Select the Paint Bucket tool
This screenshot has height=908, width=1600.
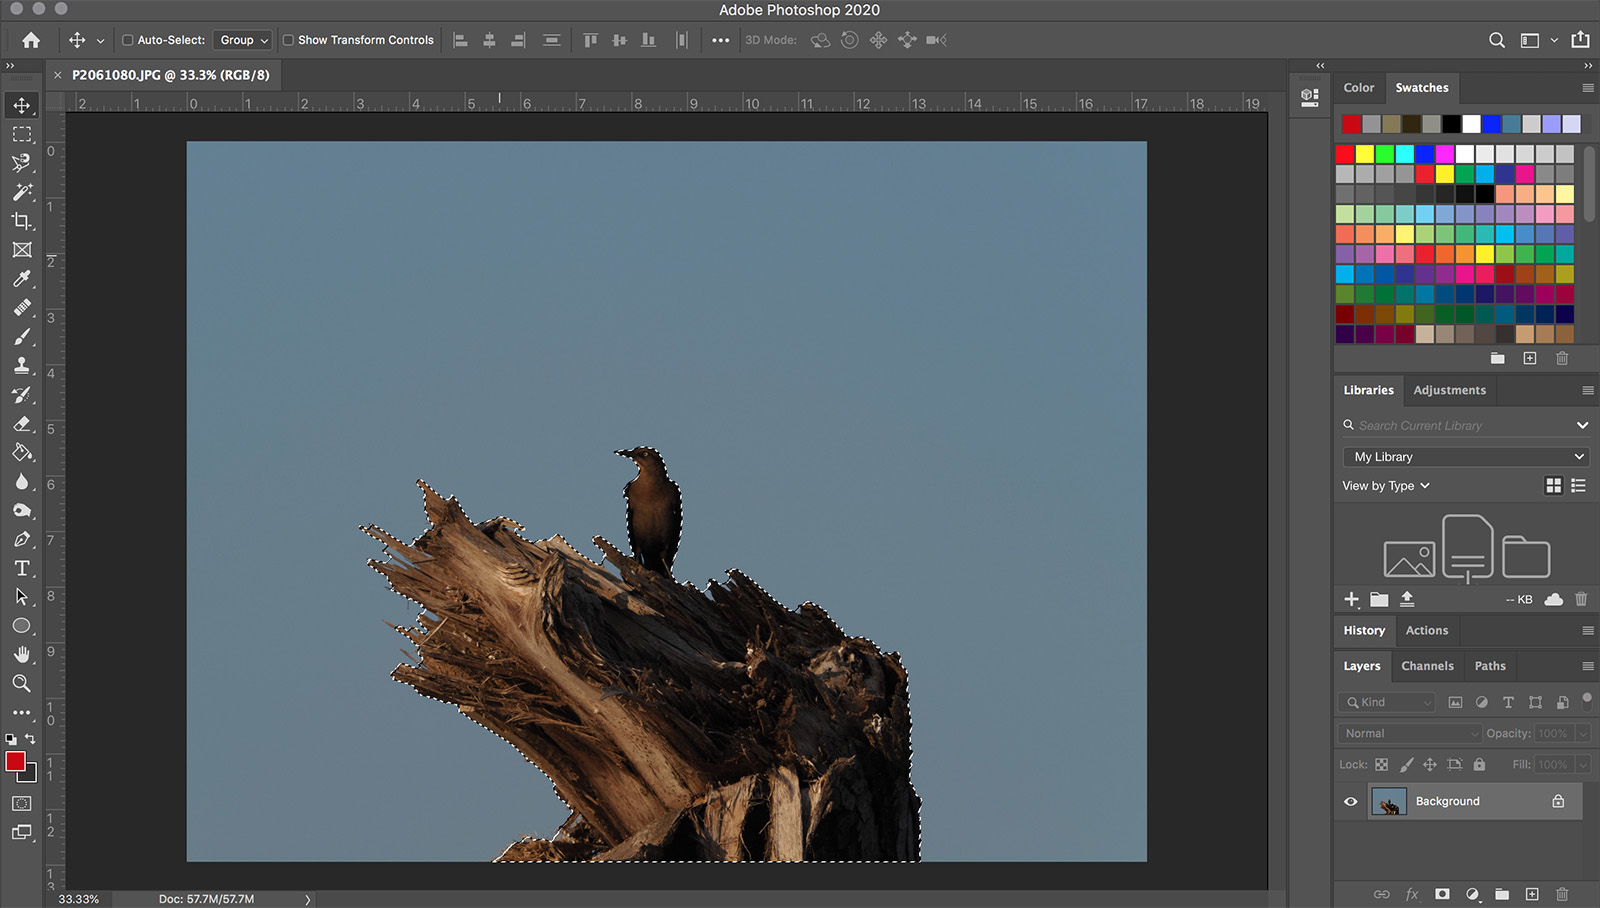[23, 452]
